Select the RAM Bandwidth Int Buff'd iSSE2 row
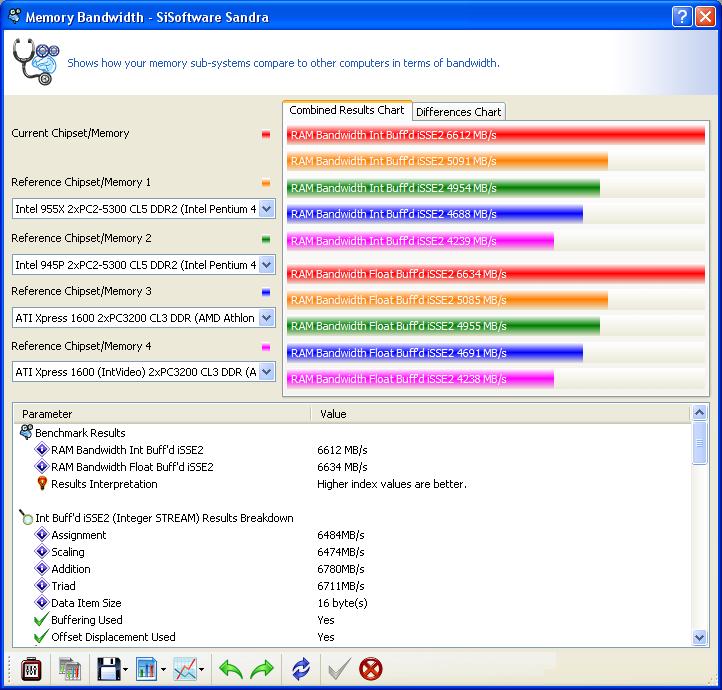Viewport: 722px width, 690px height. coord(353,450)
